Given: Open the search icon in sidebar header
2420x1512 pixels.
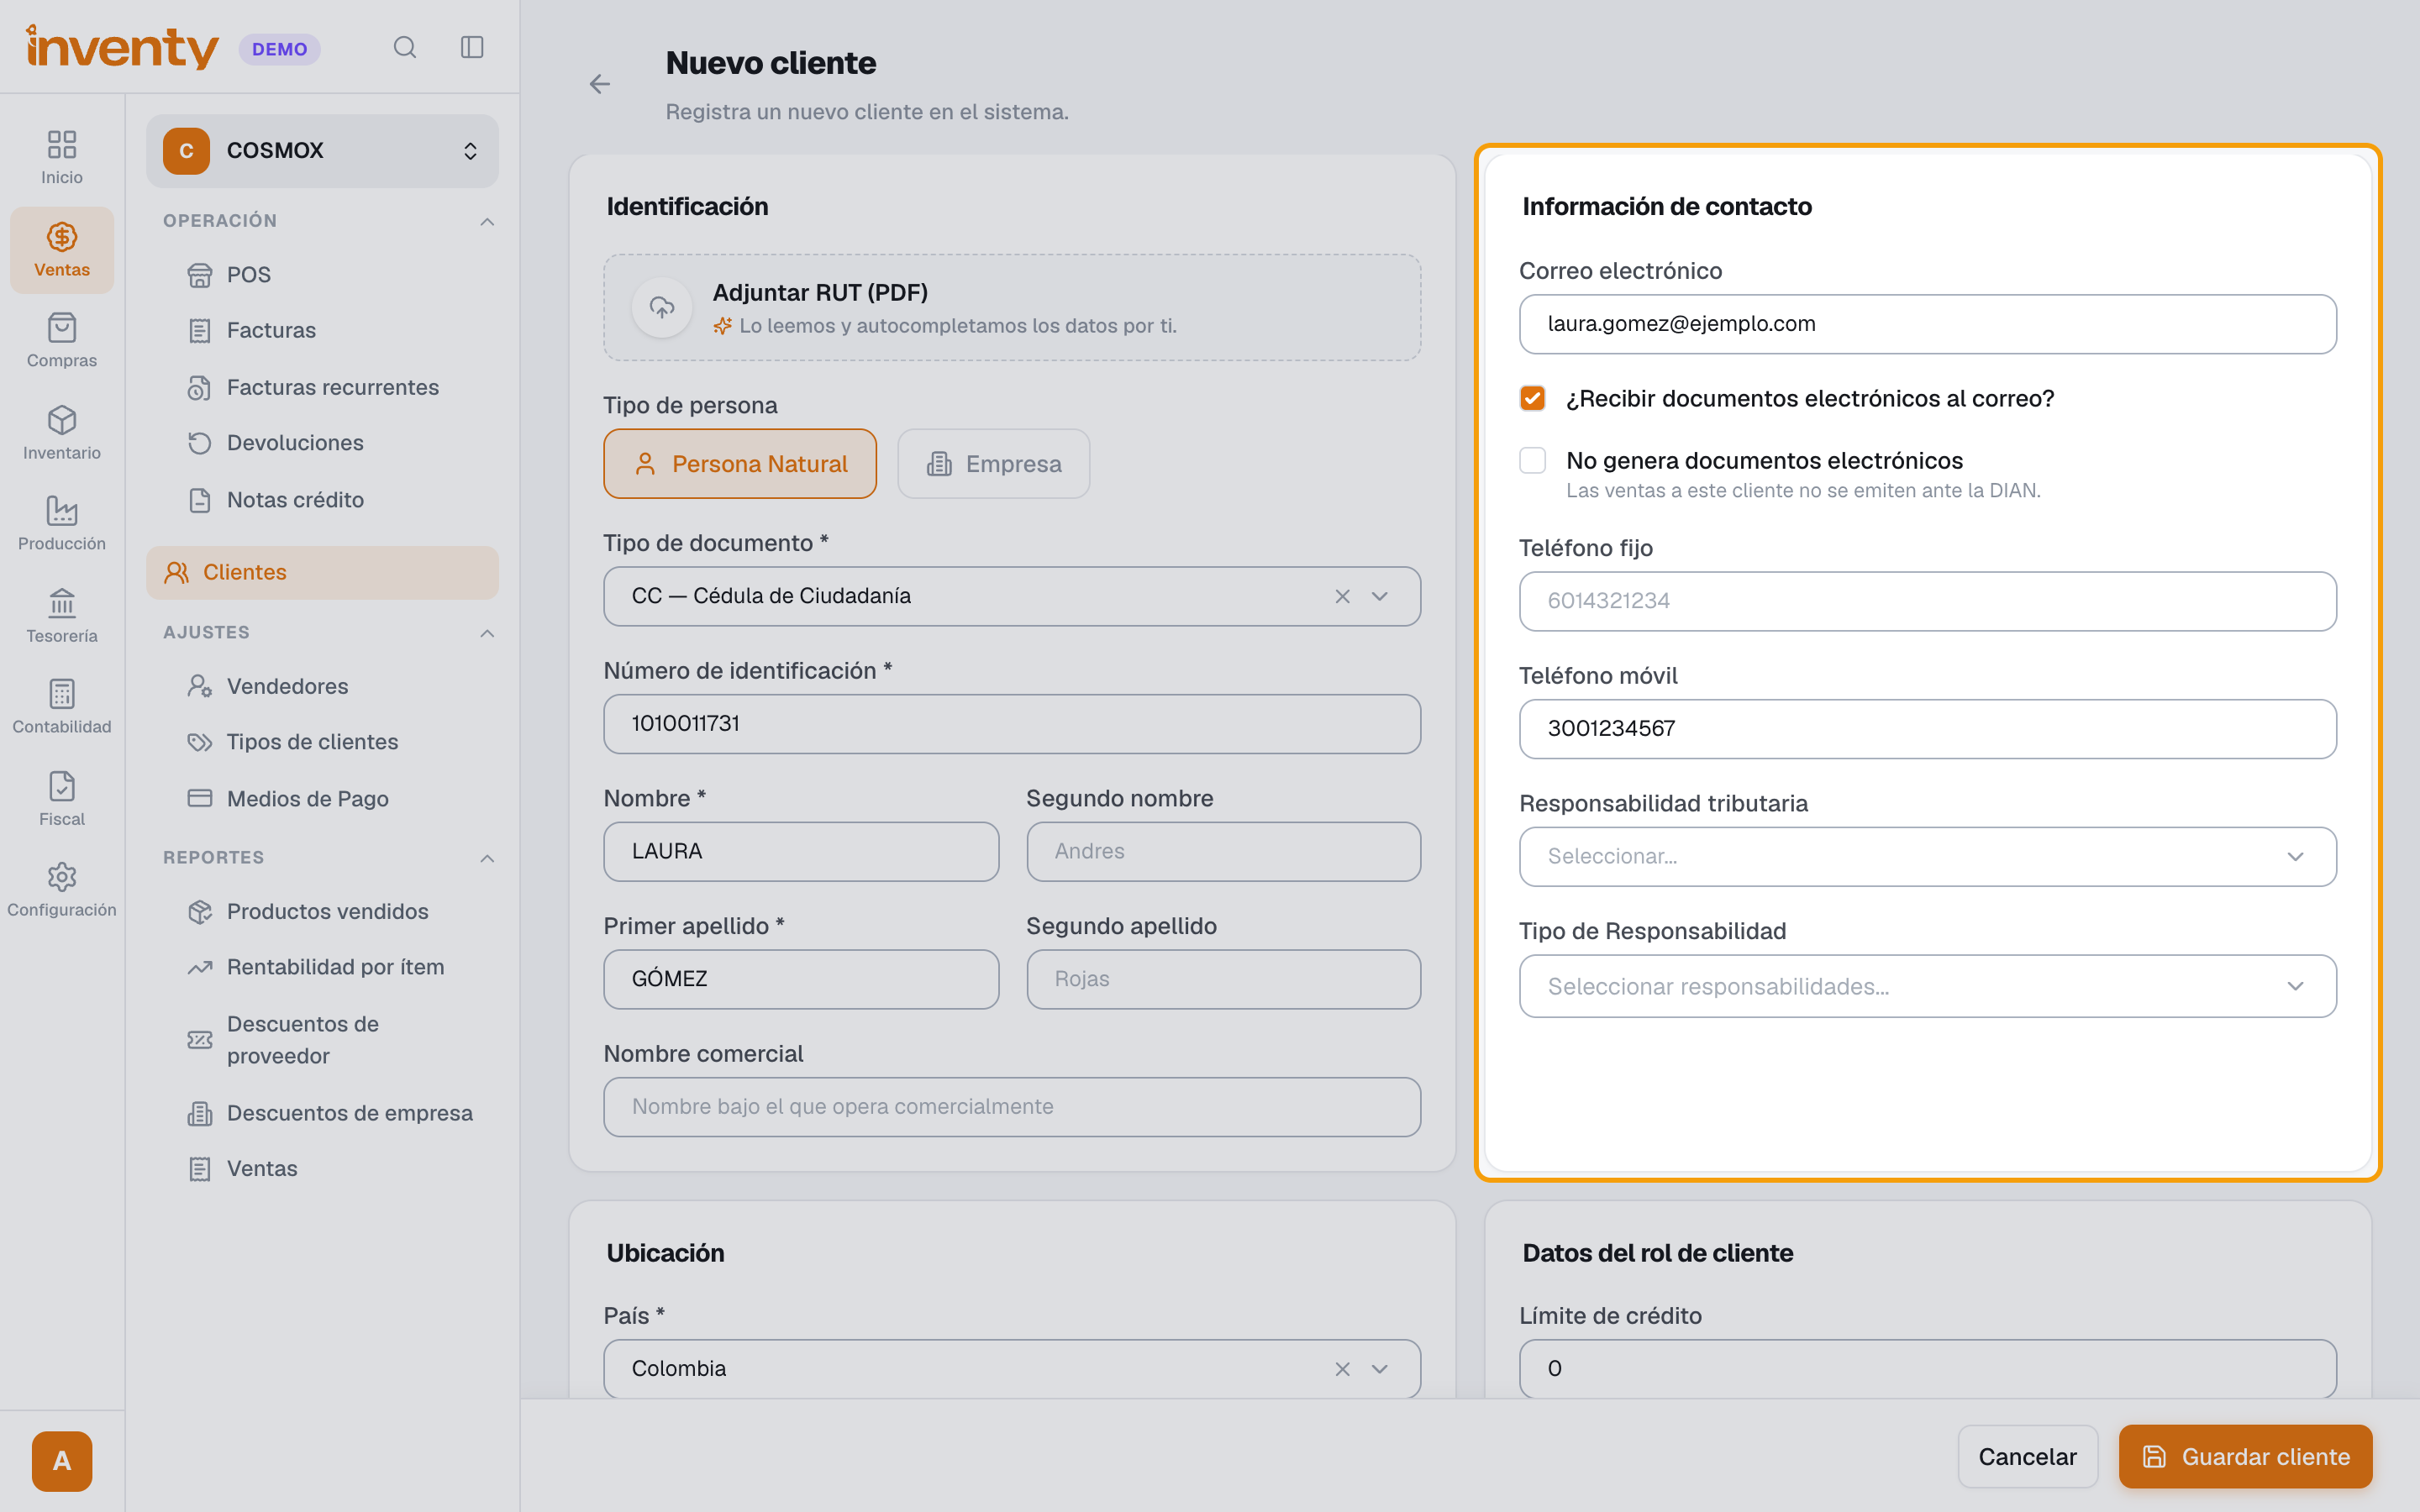Looking at the screenshot, I should (404, 47).
